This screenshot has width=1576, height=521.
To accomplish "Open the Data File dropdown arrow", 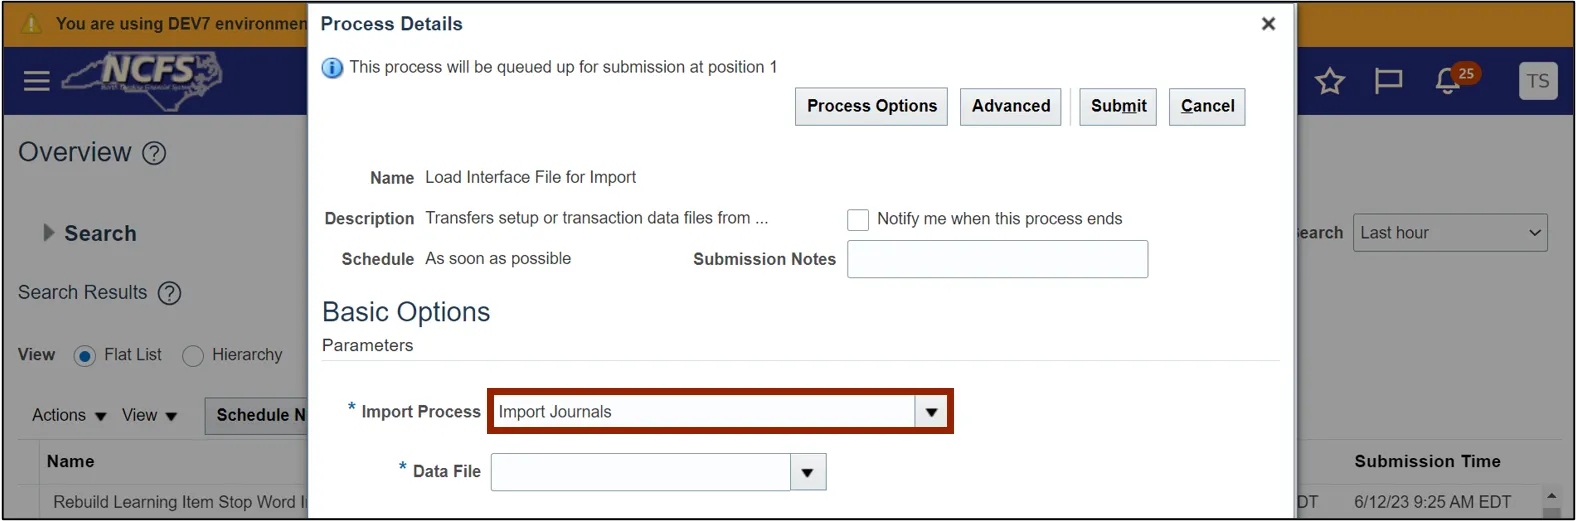I will point(807,473).
